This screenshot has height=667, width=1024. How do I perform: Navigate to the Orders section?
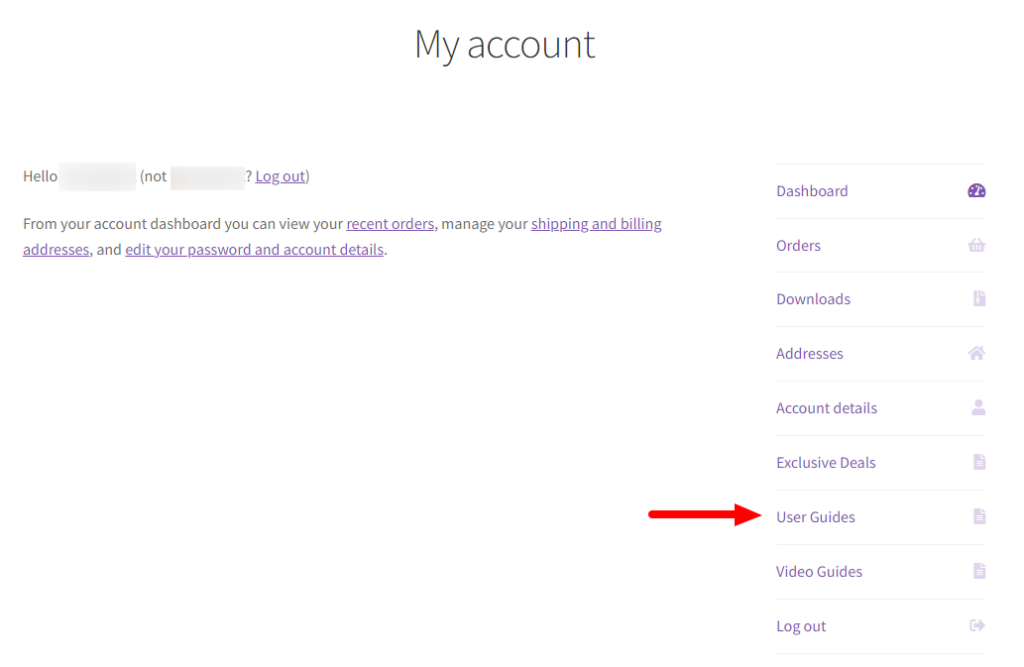tap(798, 244)
